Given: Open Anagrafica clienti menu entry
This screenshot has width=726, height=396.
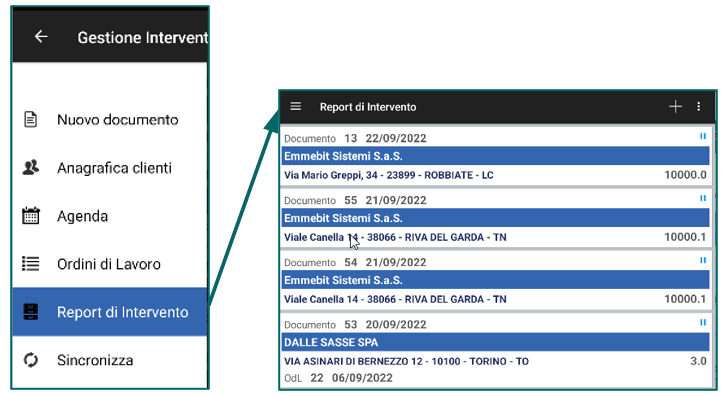Looking at the screenshot, I should [110, 168].
